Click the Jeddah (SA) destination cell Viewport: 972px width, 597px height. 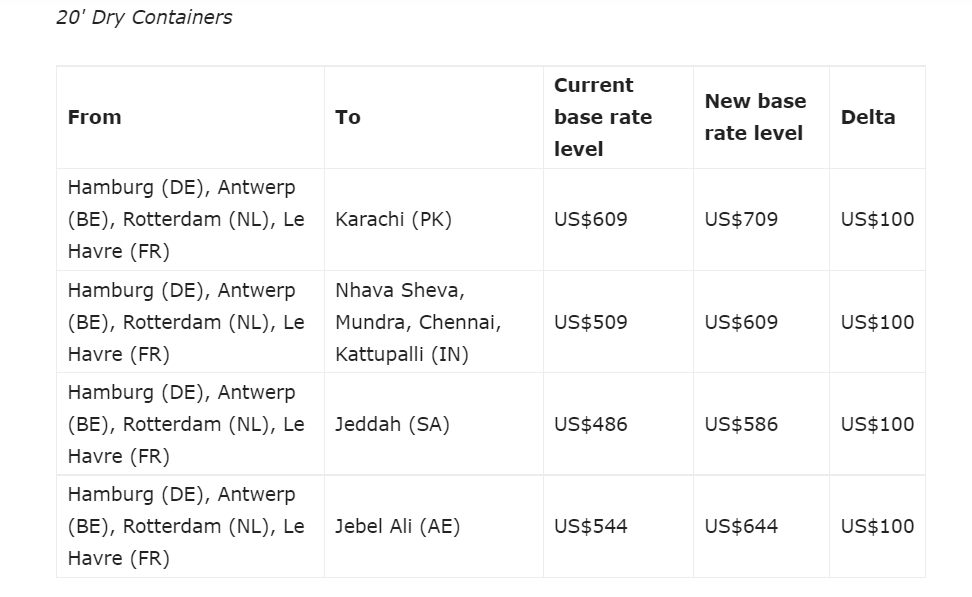coord(392,424)
